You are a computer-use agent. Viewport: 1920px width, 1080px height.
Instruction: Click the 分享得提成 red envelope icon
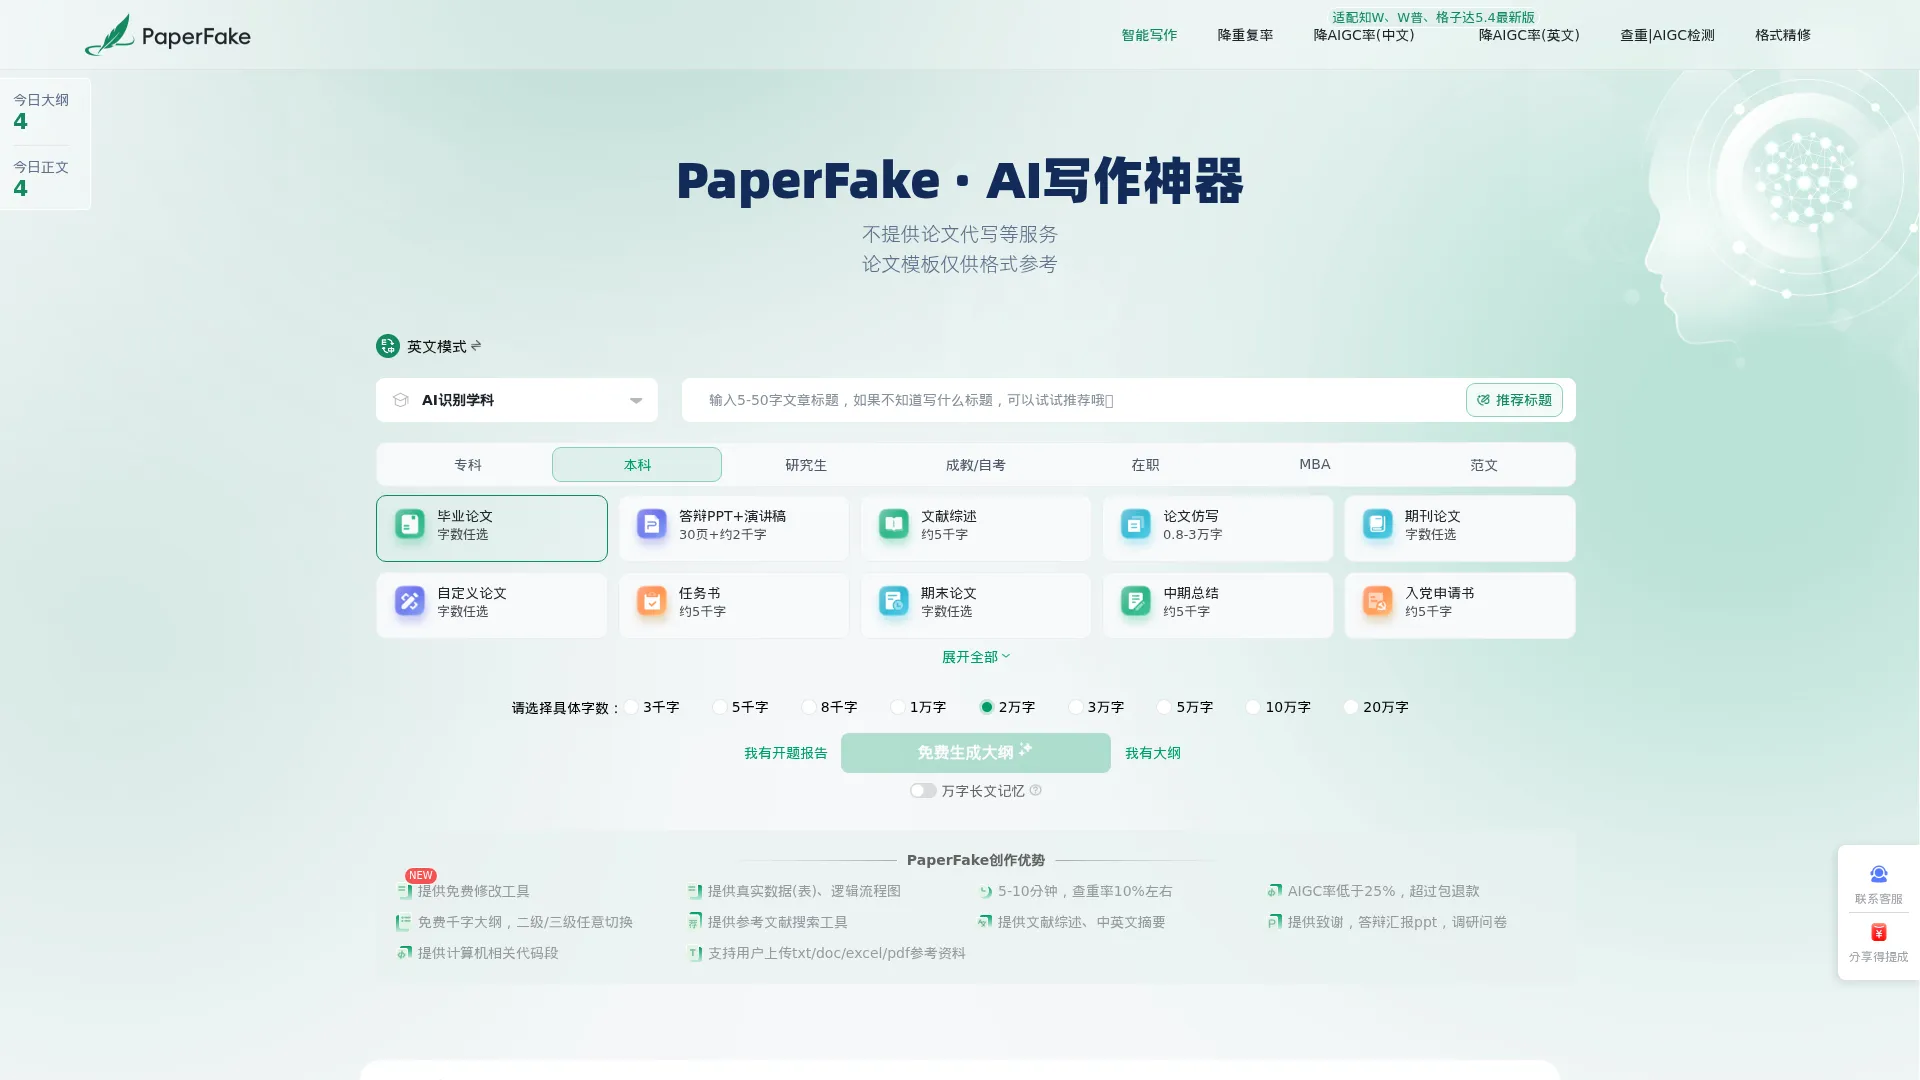[x=1879, y=932]
